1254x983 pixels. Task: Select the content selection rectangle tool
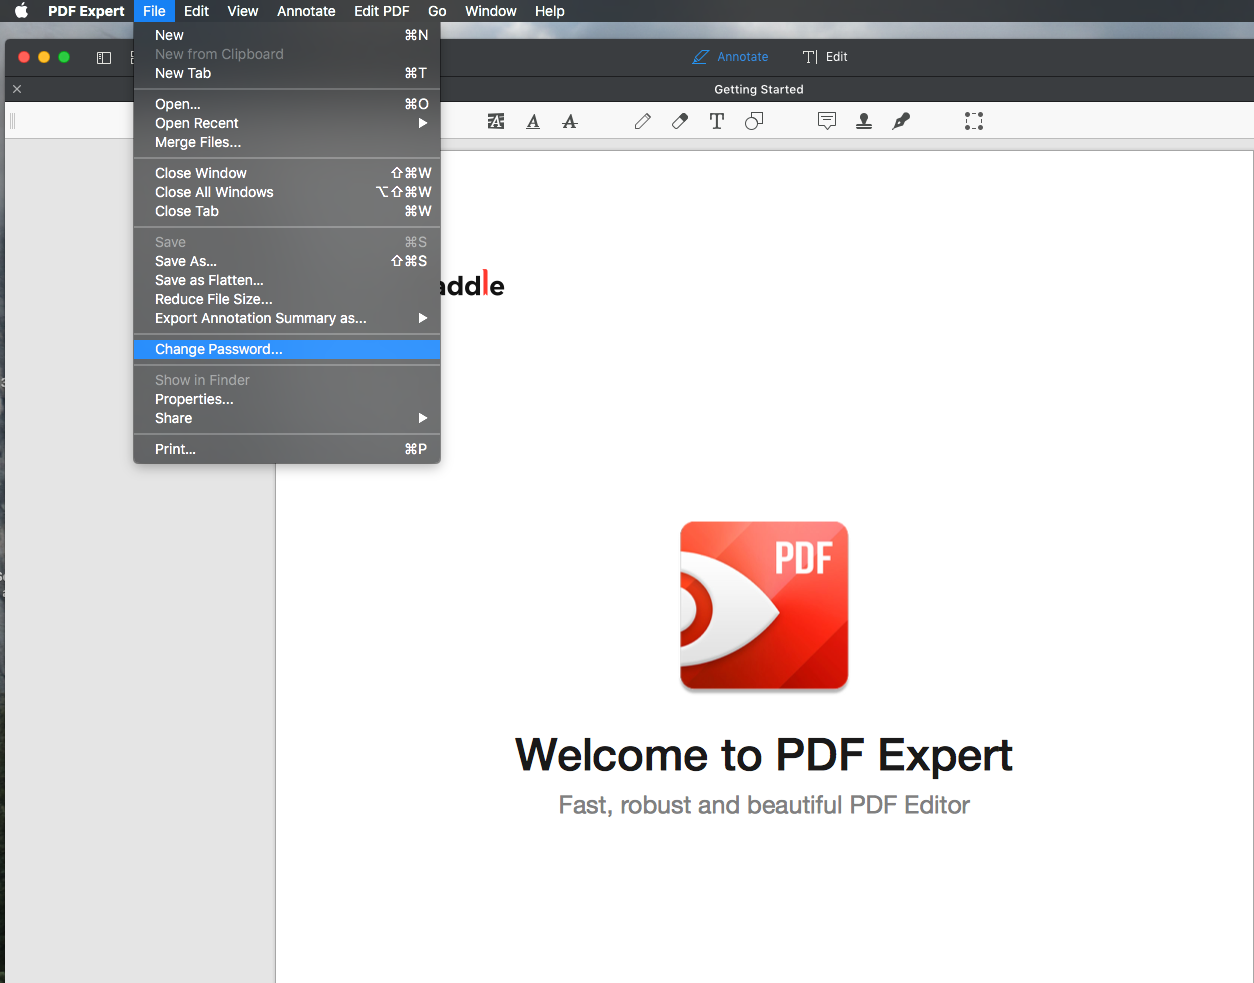point(974,121)
